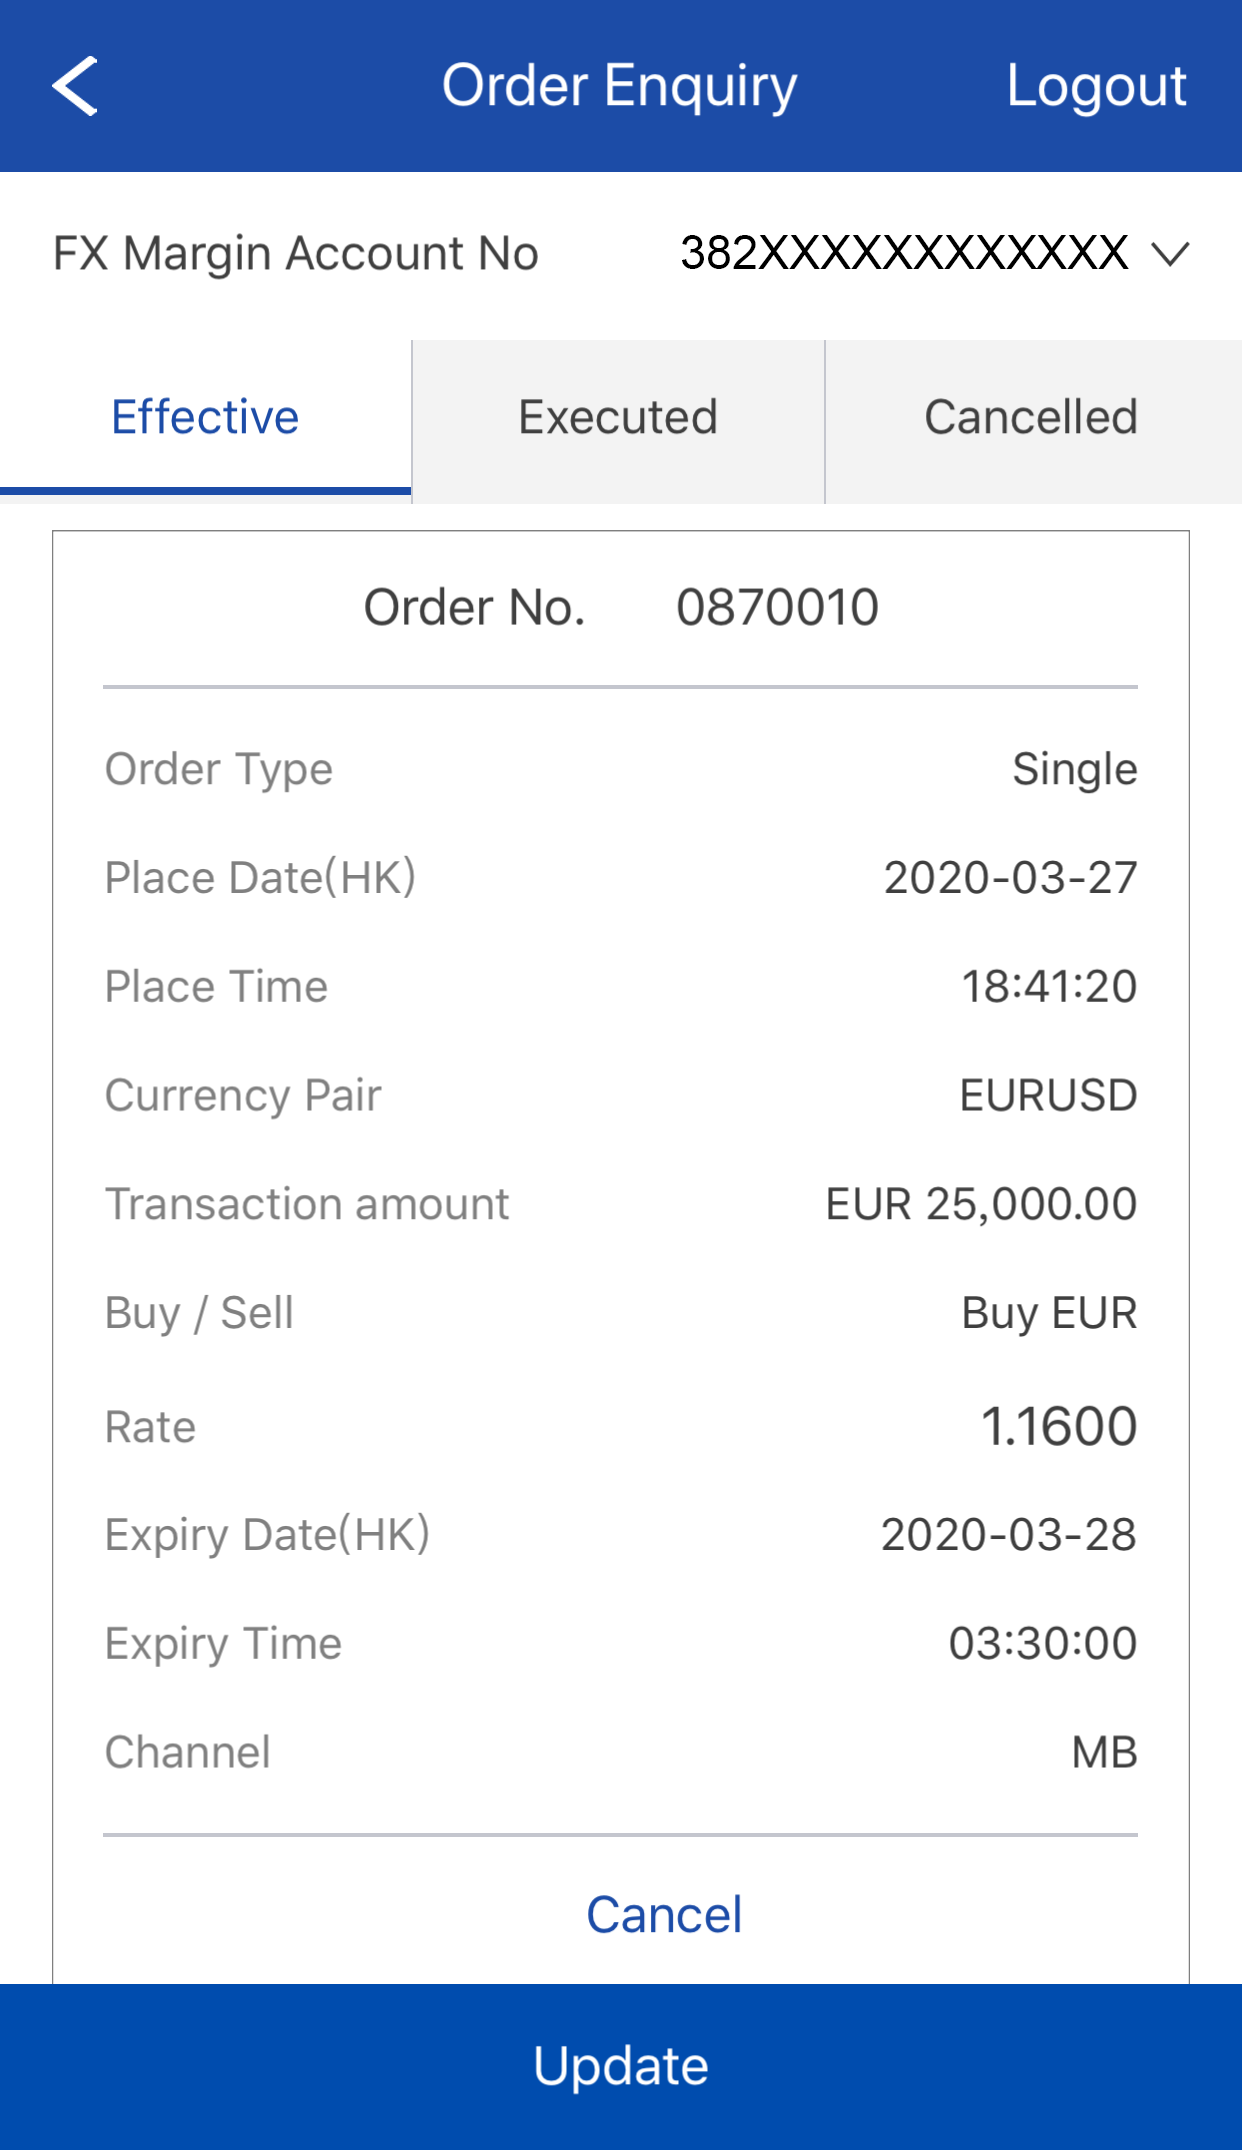Expand the account number chevron arrow
Screen dimensions: 1242x2150
[1169, 254]
